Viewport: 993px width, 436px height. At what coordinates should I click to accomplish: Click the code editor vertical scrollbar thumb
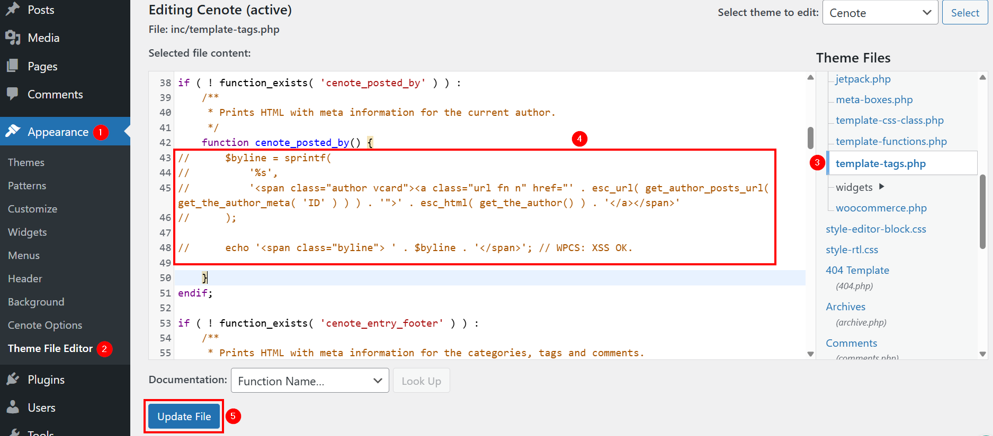810,138
